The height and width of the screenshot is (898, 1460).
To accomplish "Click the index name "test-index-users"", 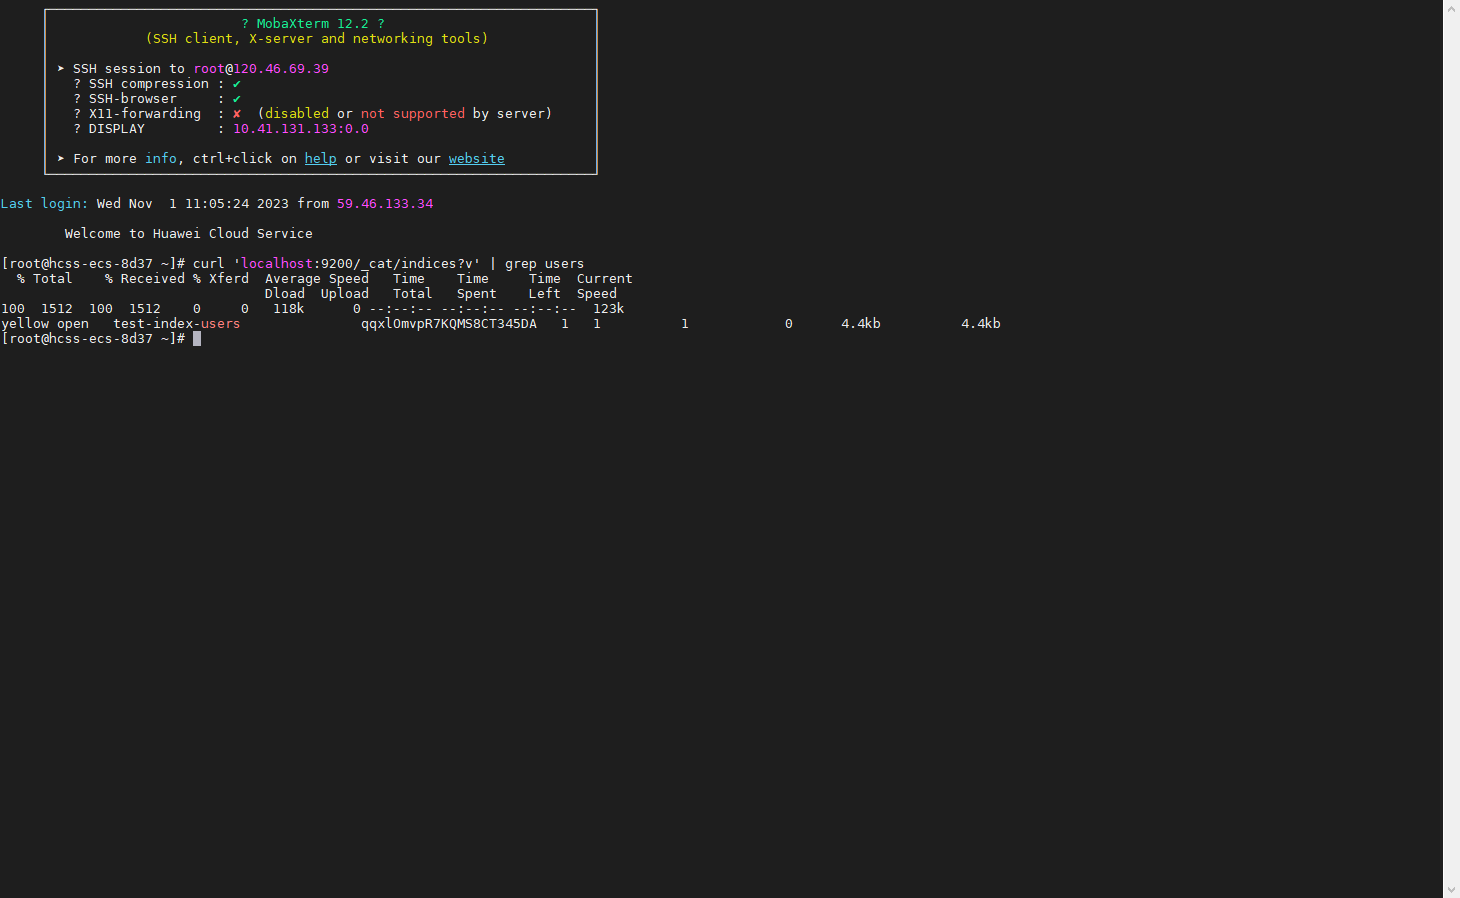I will (x=177, y=324).
